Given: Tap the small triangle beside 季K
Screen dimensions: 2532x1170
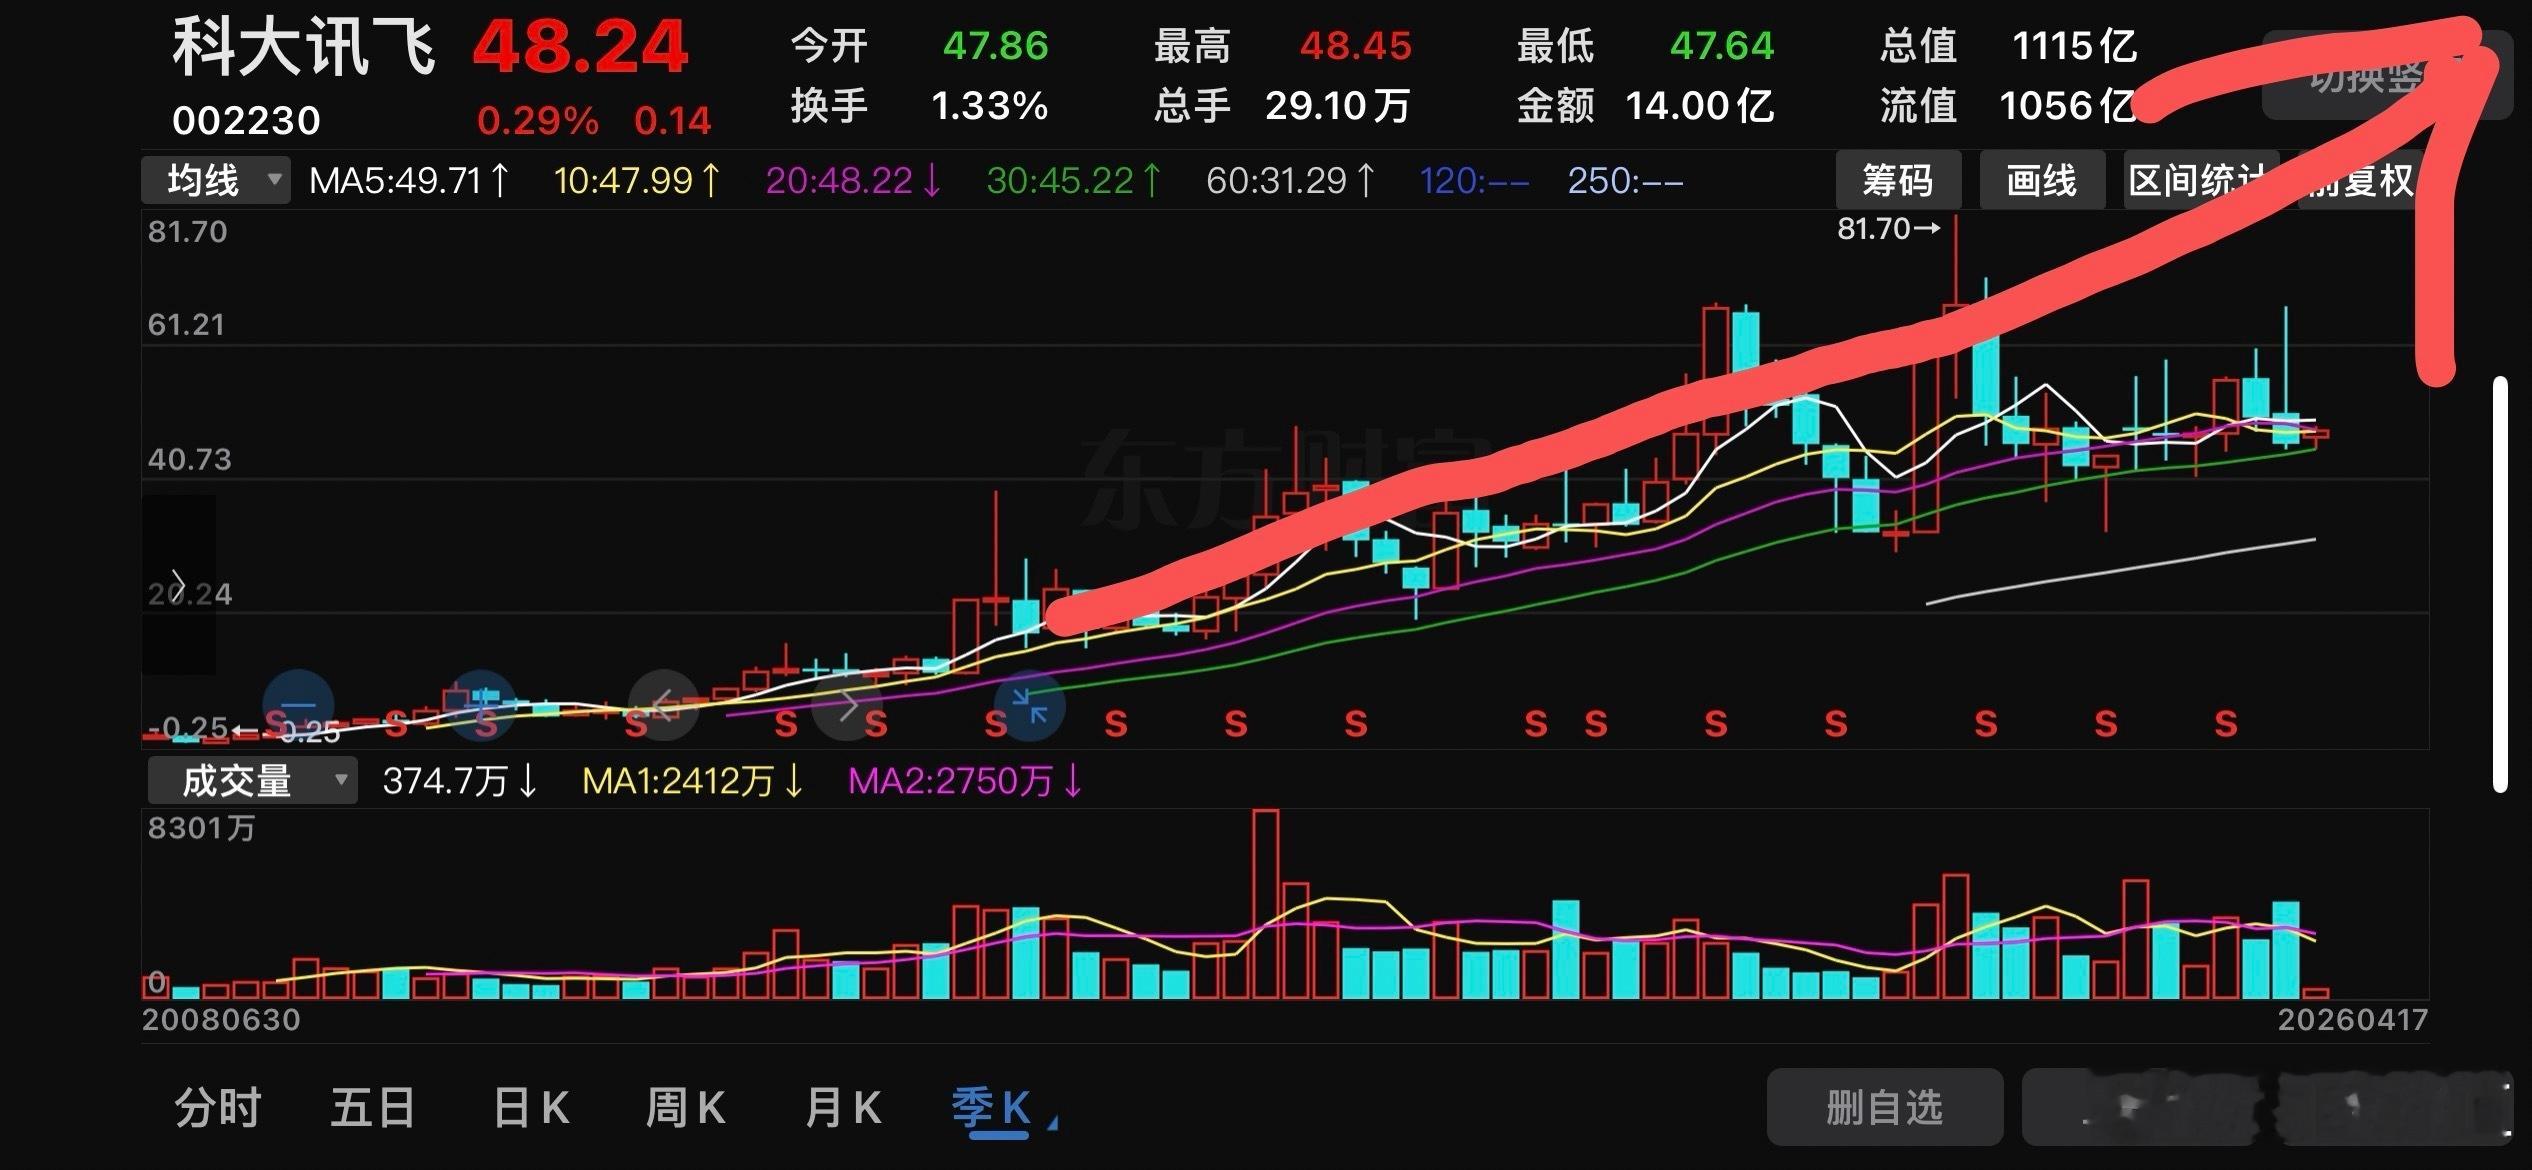Looking at the screenshot, I should (x=1052, y=1125).
